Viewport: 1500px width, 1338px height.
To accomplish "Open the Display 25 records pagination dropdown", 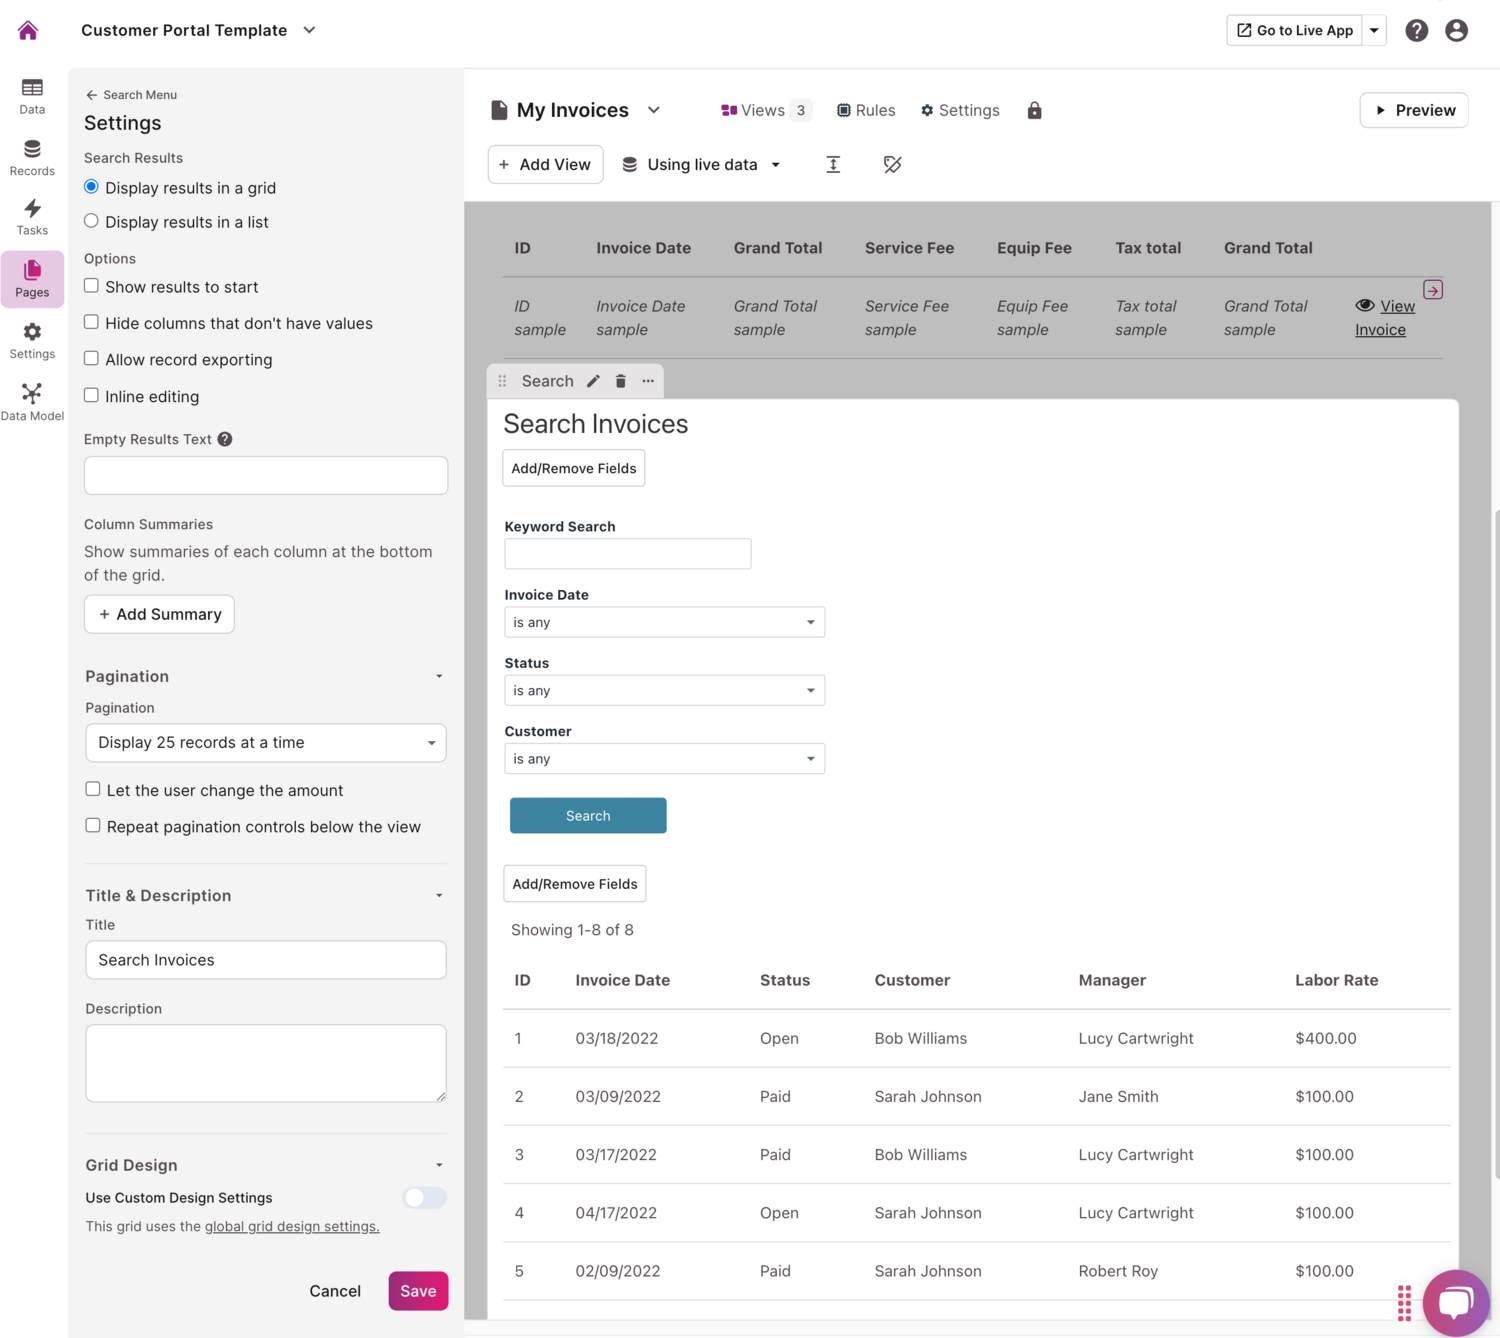I will 265,742.
